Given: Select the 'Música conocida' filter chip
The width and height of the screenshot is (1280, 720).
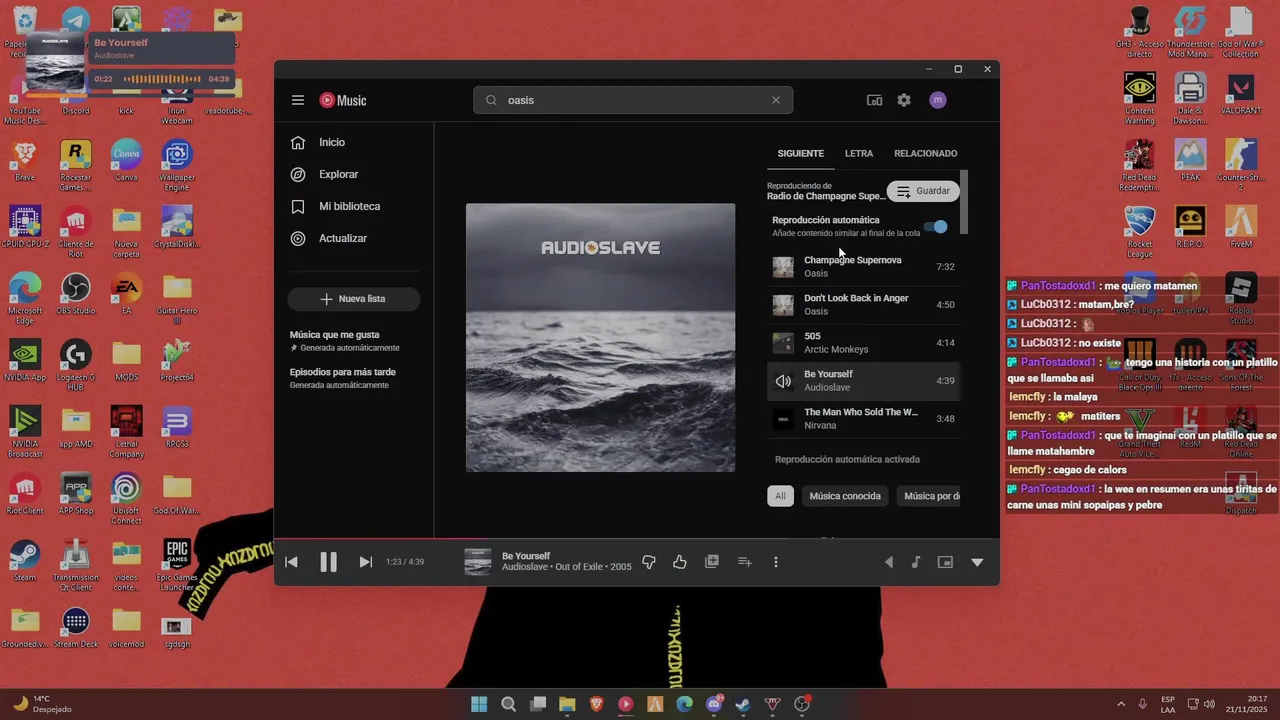Looking at the screenshot, I should (845, 496).
